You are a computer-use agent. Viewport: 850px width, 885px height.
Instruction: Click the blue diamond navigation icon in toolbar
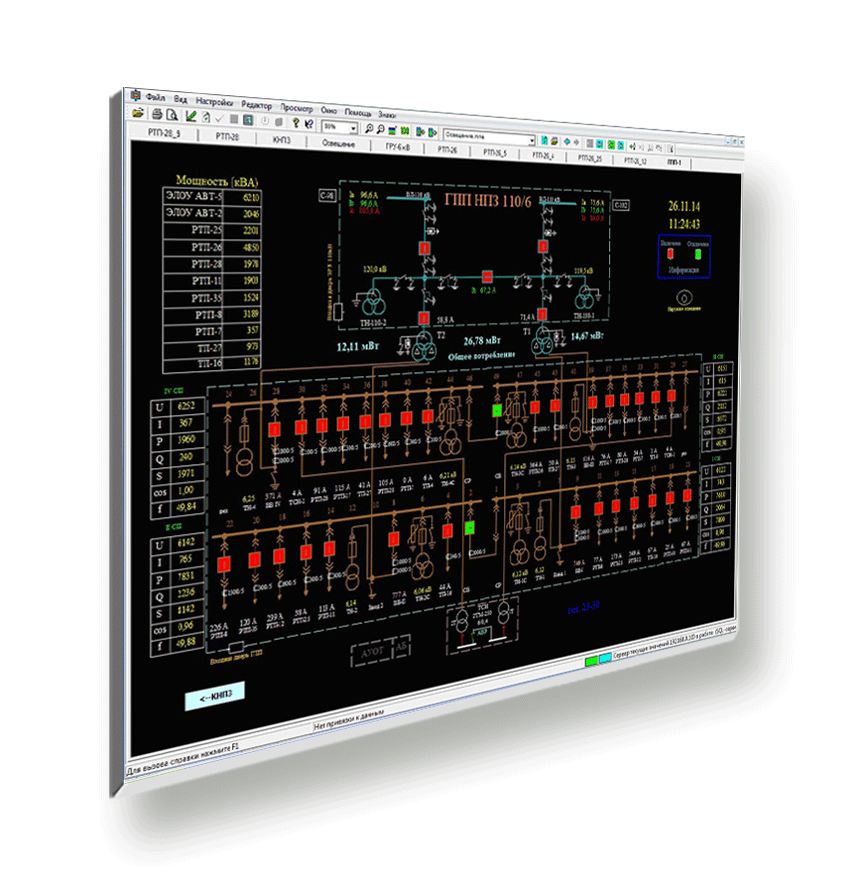pyautogui.click(x=566, y=142)
